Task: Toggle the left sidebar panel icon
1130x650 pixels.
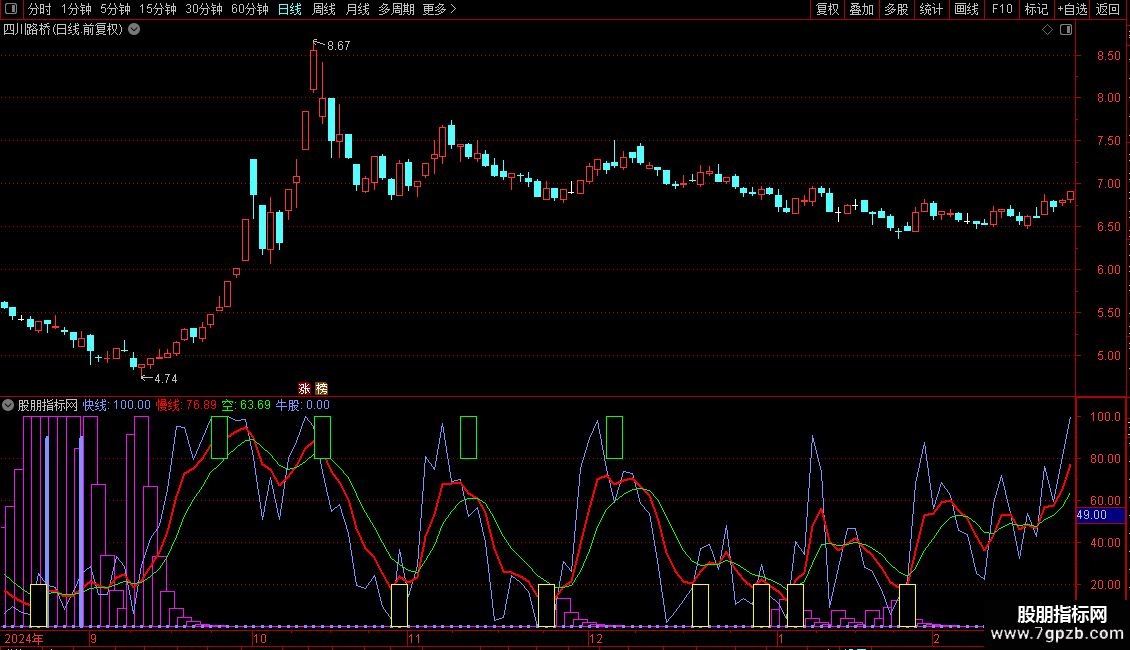Action: 11,10
